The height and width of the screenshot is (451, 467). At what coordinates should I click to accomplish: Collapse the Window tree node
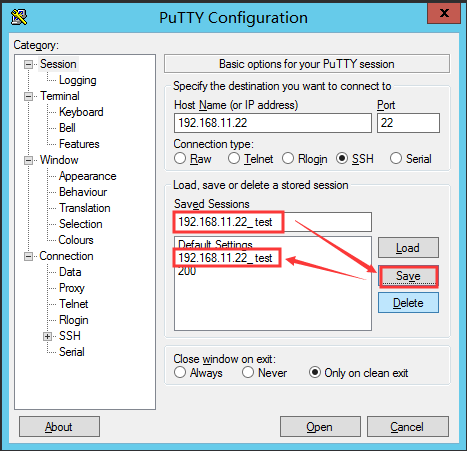point(29,160)
